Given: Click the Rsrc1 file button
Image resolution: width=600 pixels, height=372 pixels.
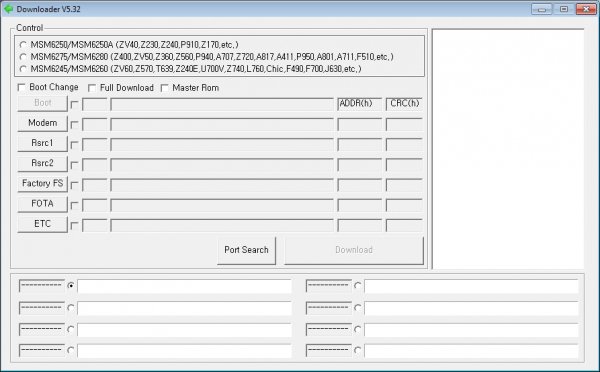Looking at the screenshot, I should (42, 143).
